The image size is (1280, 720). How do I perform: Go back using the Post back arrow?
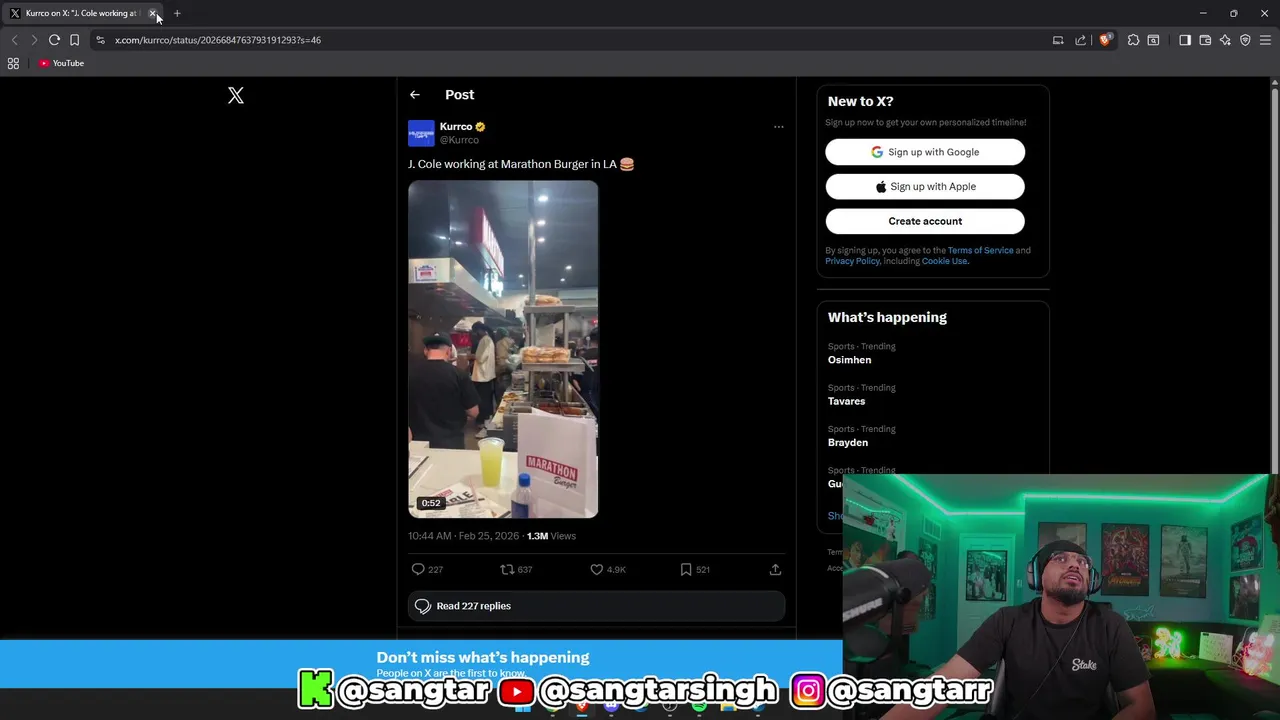(x=414, y=94)
